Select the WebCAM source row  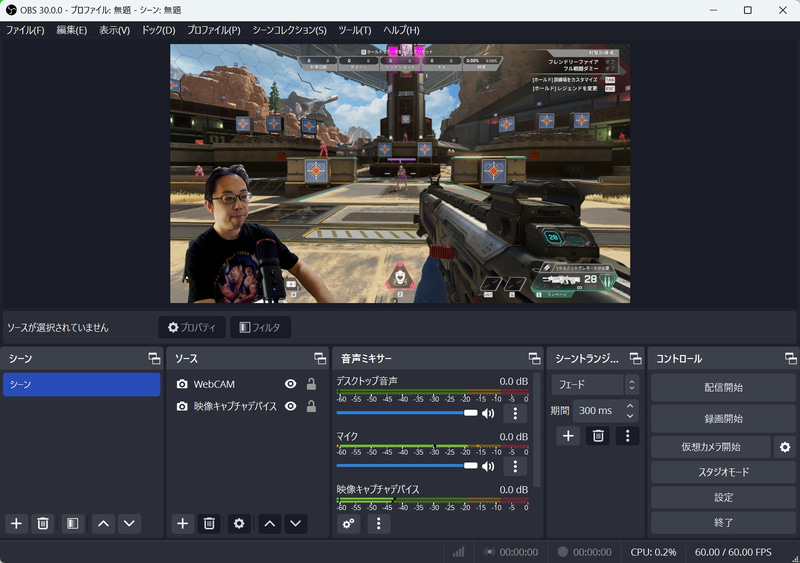point(247,384)
